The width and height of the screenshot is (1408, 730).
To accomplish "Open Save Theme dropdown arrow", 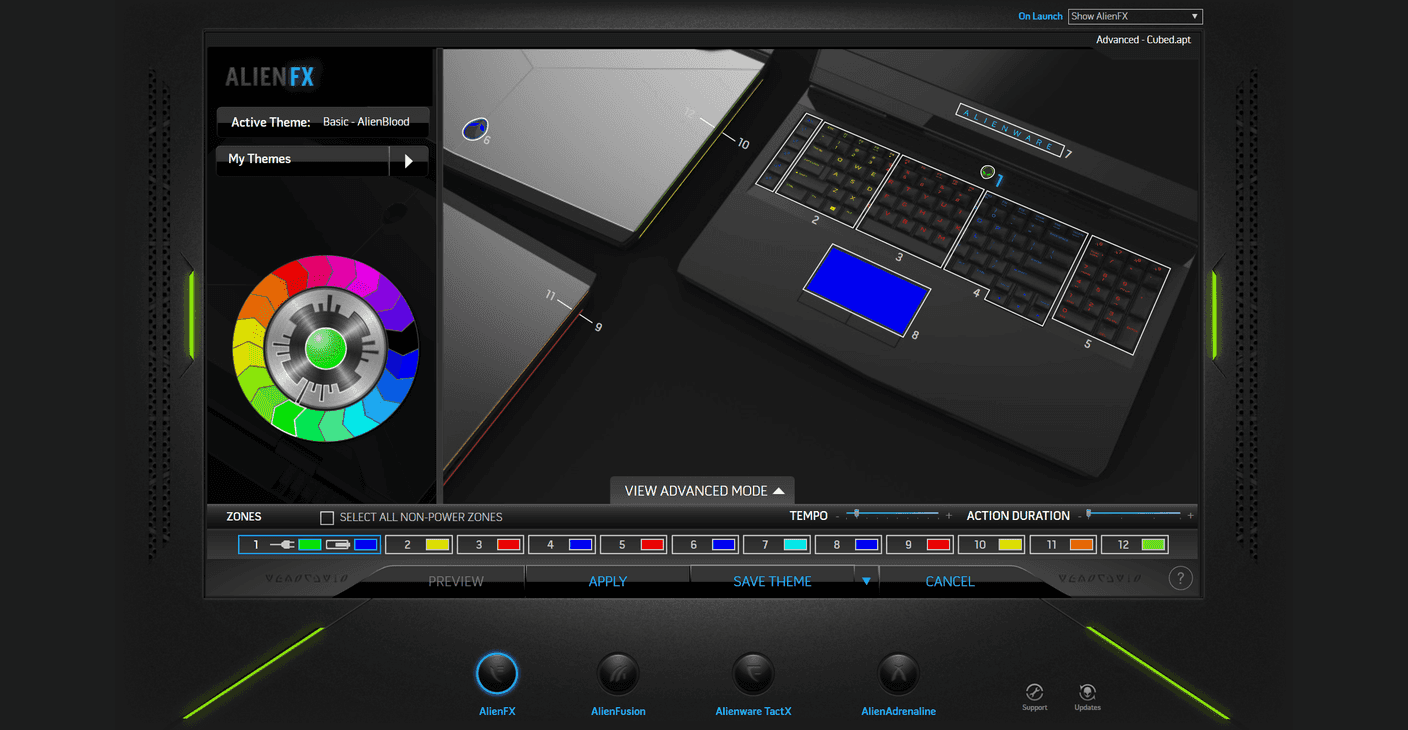I will pyautogui.click(x=866, y=581).
